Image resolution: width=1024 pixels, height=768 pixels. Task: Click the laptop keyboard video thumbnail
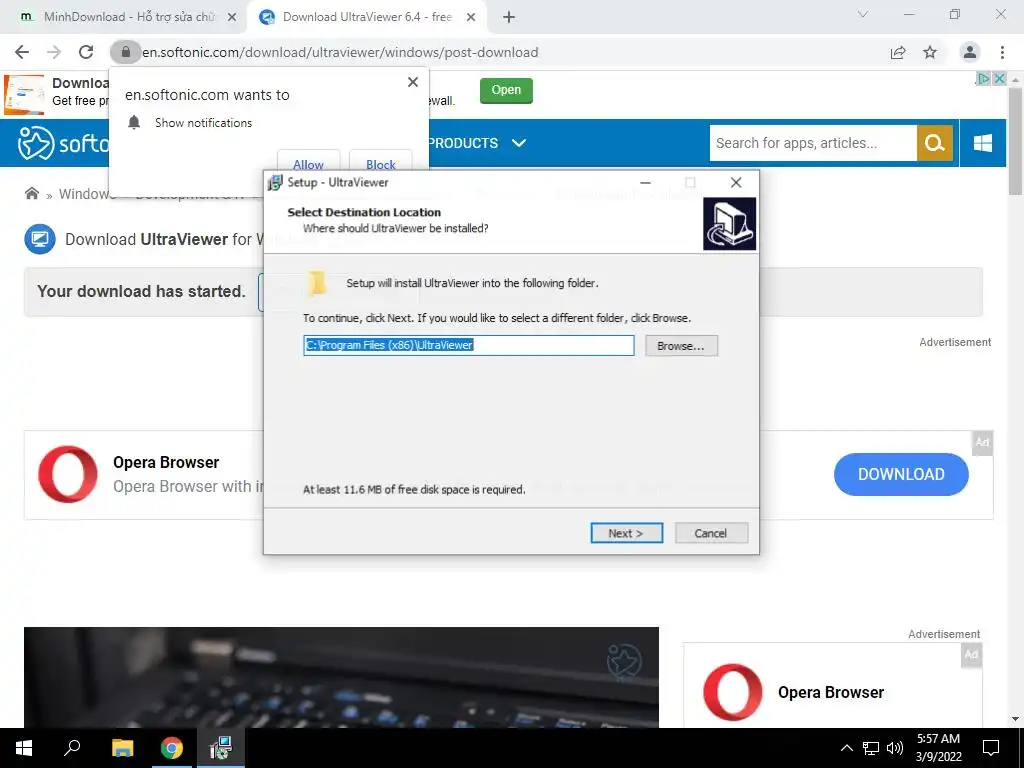pyautogui.click(x=341, y=677)
